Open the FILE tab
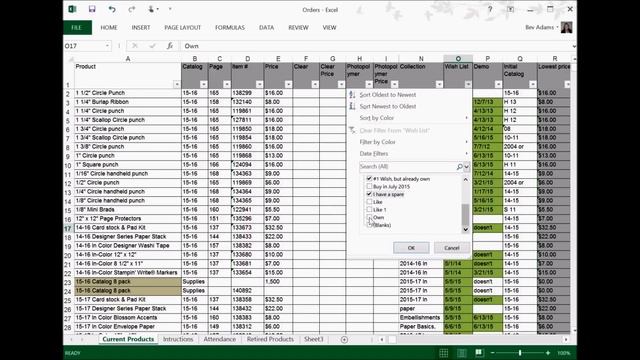 (x=77, y=27)
